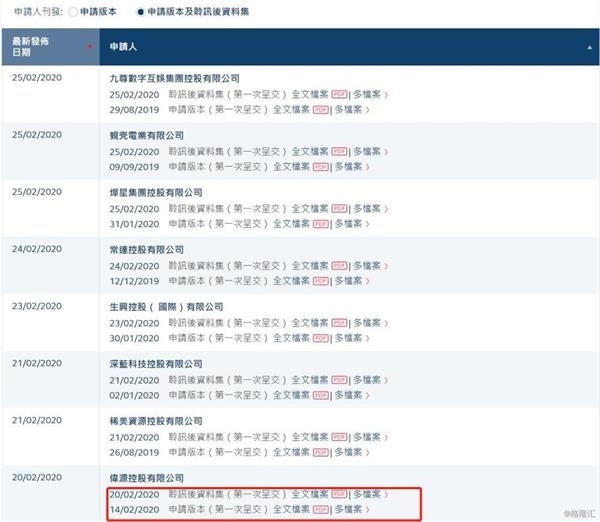Open 多檔案 for 生興控股 23/02/2020 row
The image size is (600, 522).
367,323
